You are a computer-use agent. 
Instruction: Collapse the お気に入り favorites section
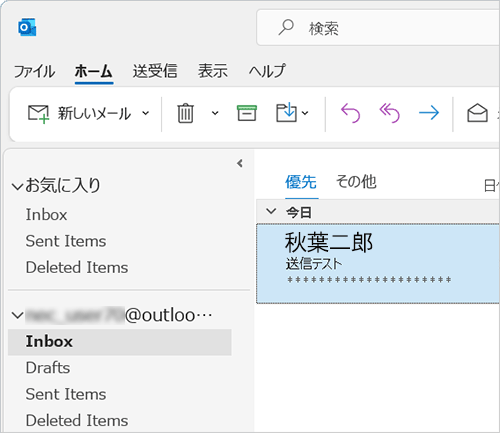click(17, 186)
